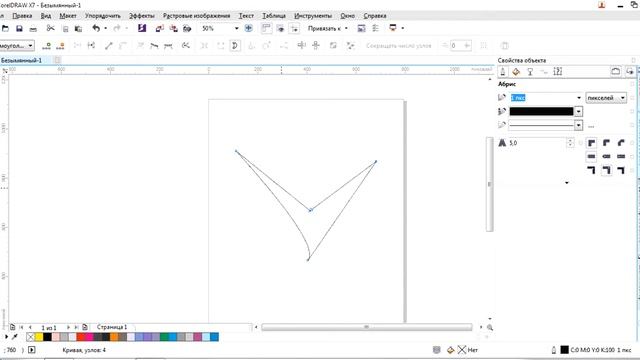Select the extended square cap option
Screen dimensions: 640x360
(621, 156)
